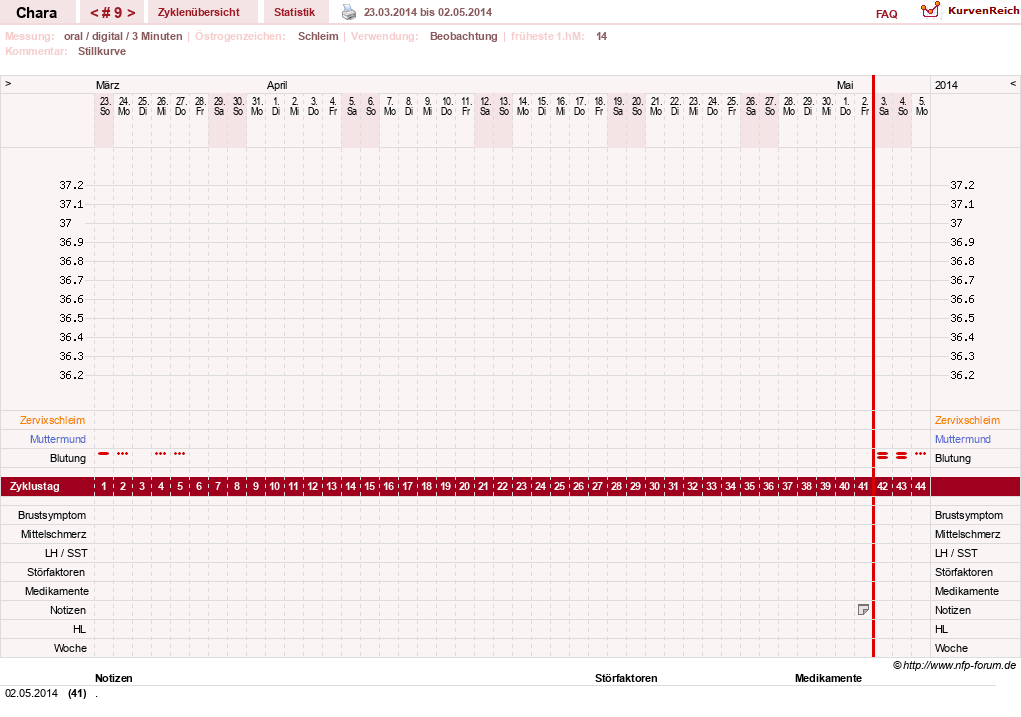Click the date range 23.03.2014 bis 02.05.2014
The image size is (1021, 717).
428,12
